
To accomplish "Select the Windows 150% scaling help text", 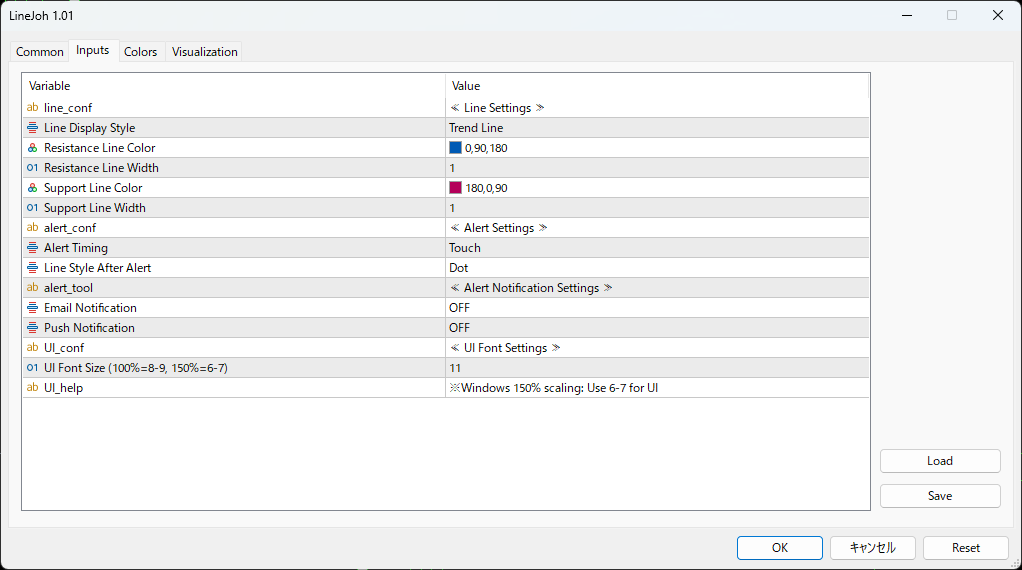I will pyautogui.click(x=553, y=388).
